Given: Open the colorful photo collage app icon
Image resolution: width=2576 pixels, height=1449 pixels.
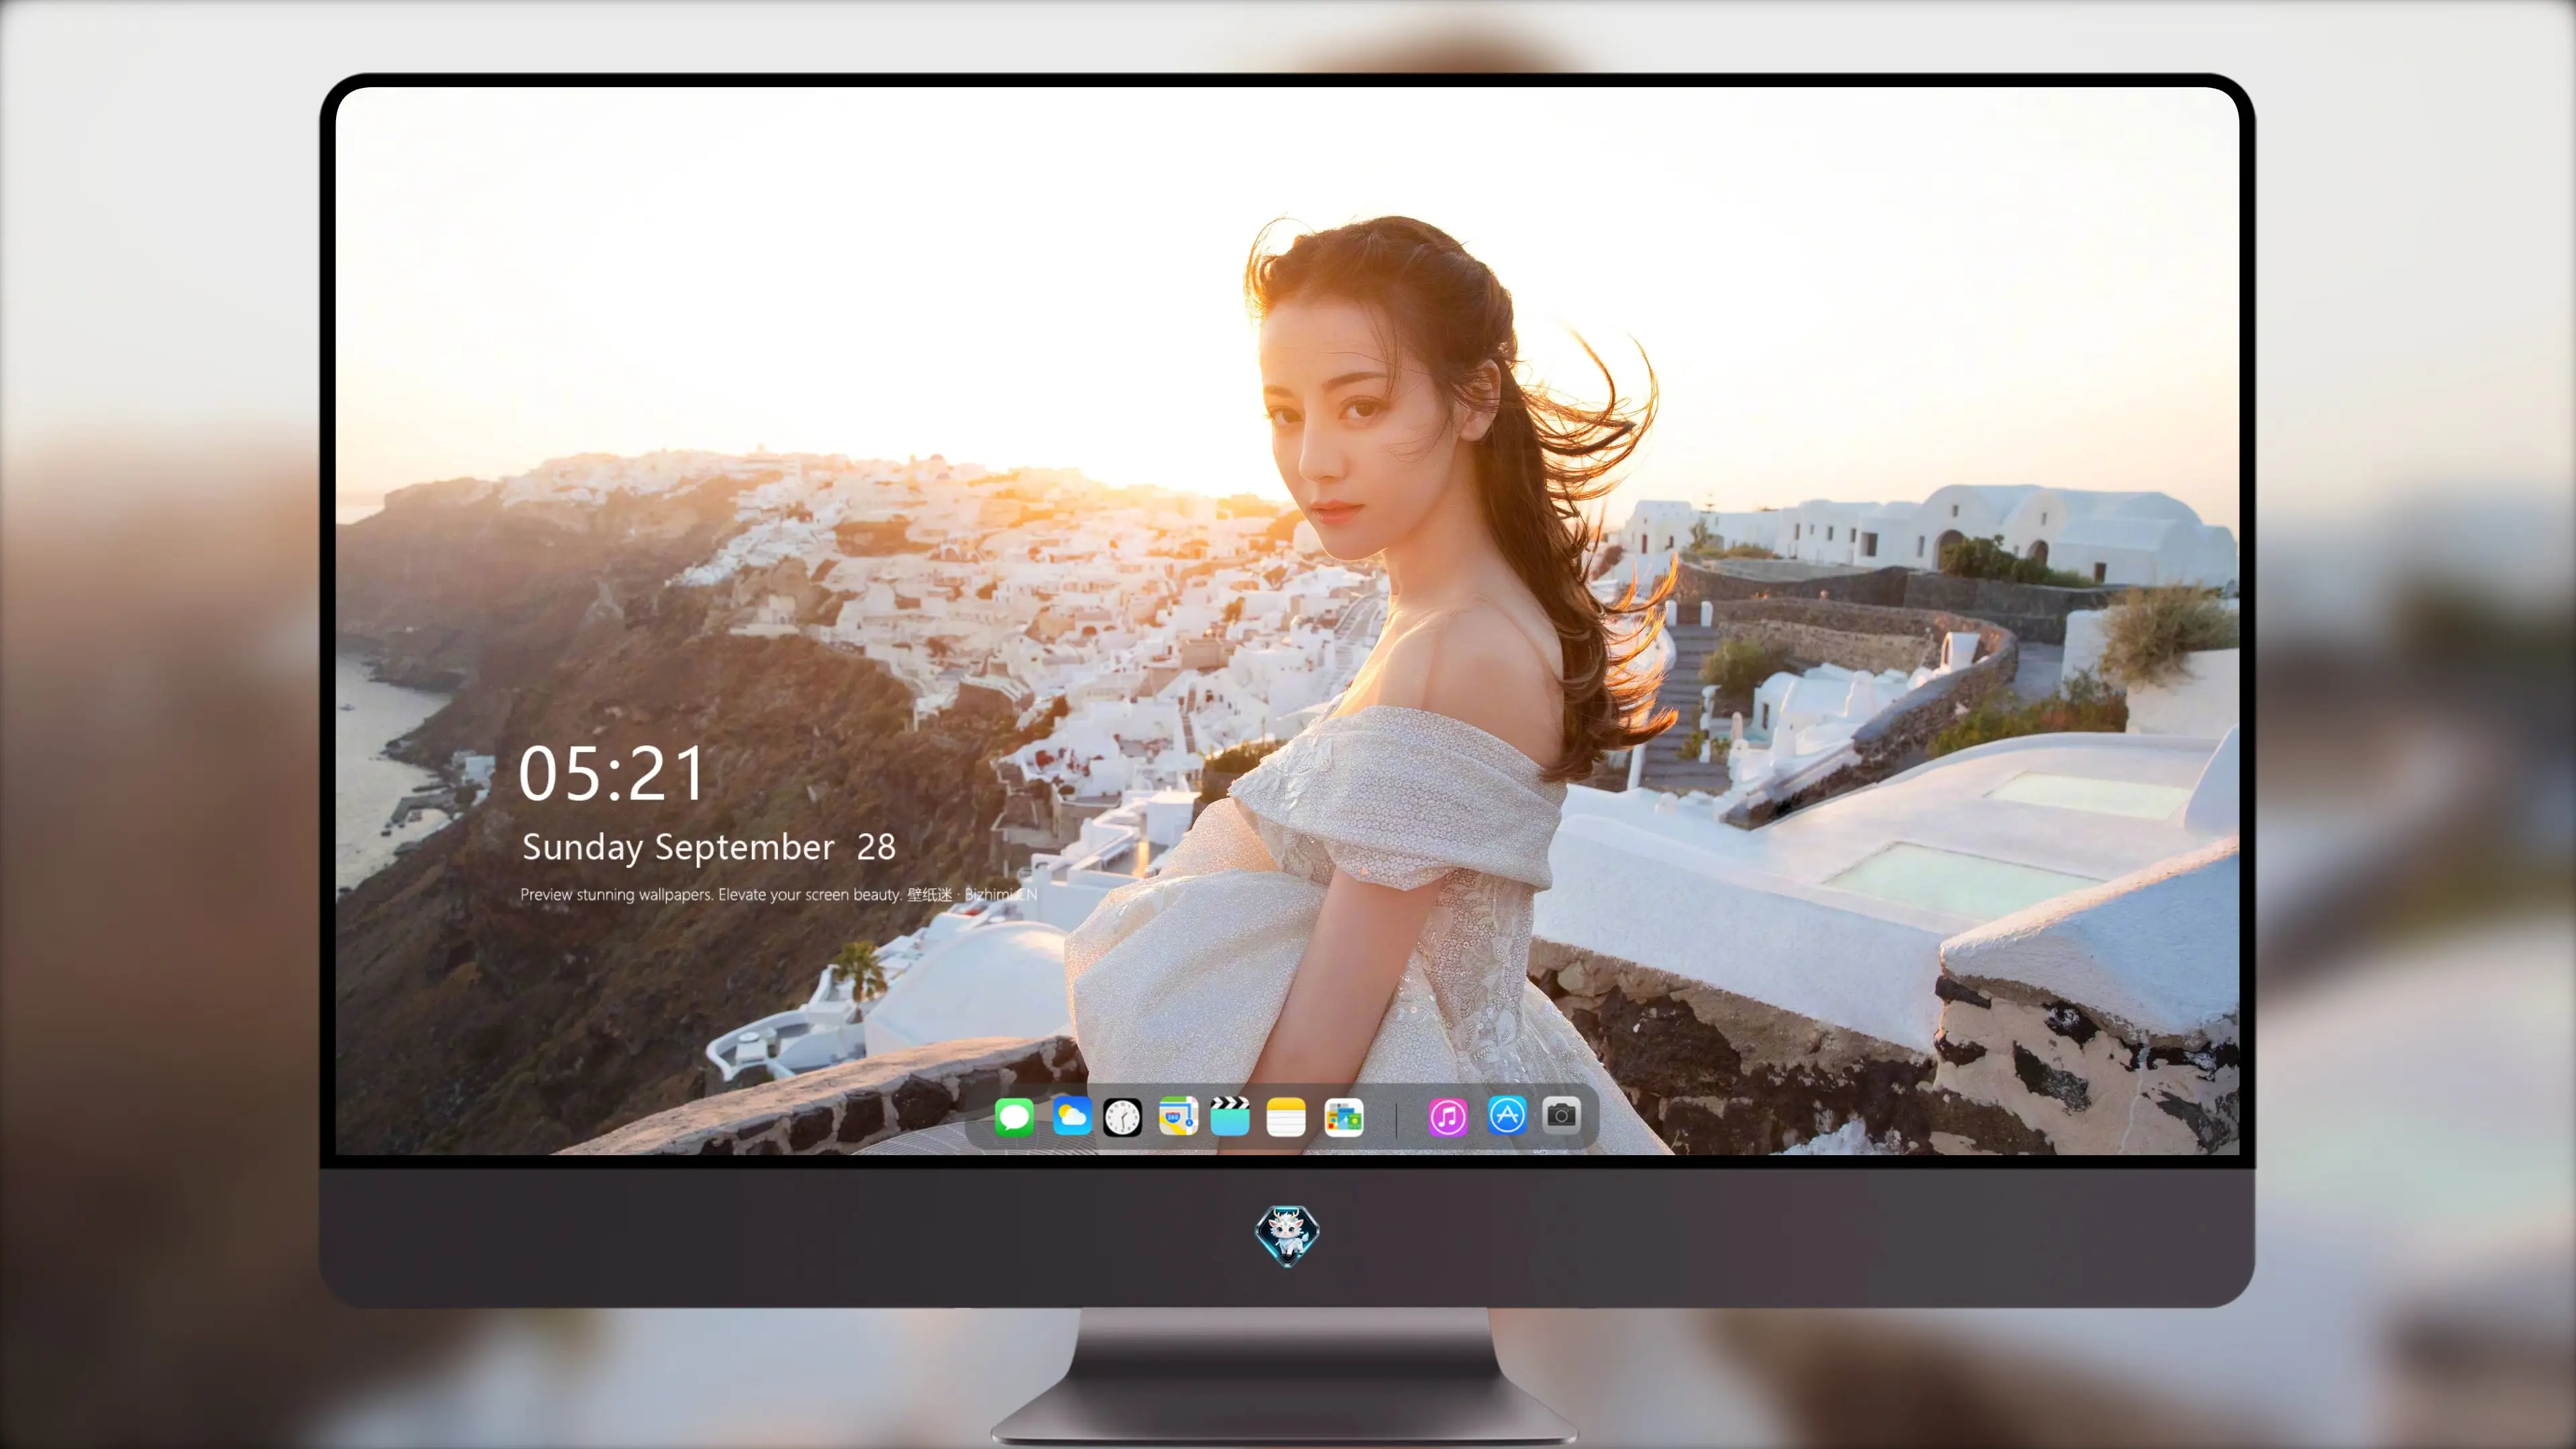Looking at the screenshot, I should click(x=1343, y=1117).
